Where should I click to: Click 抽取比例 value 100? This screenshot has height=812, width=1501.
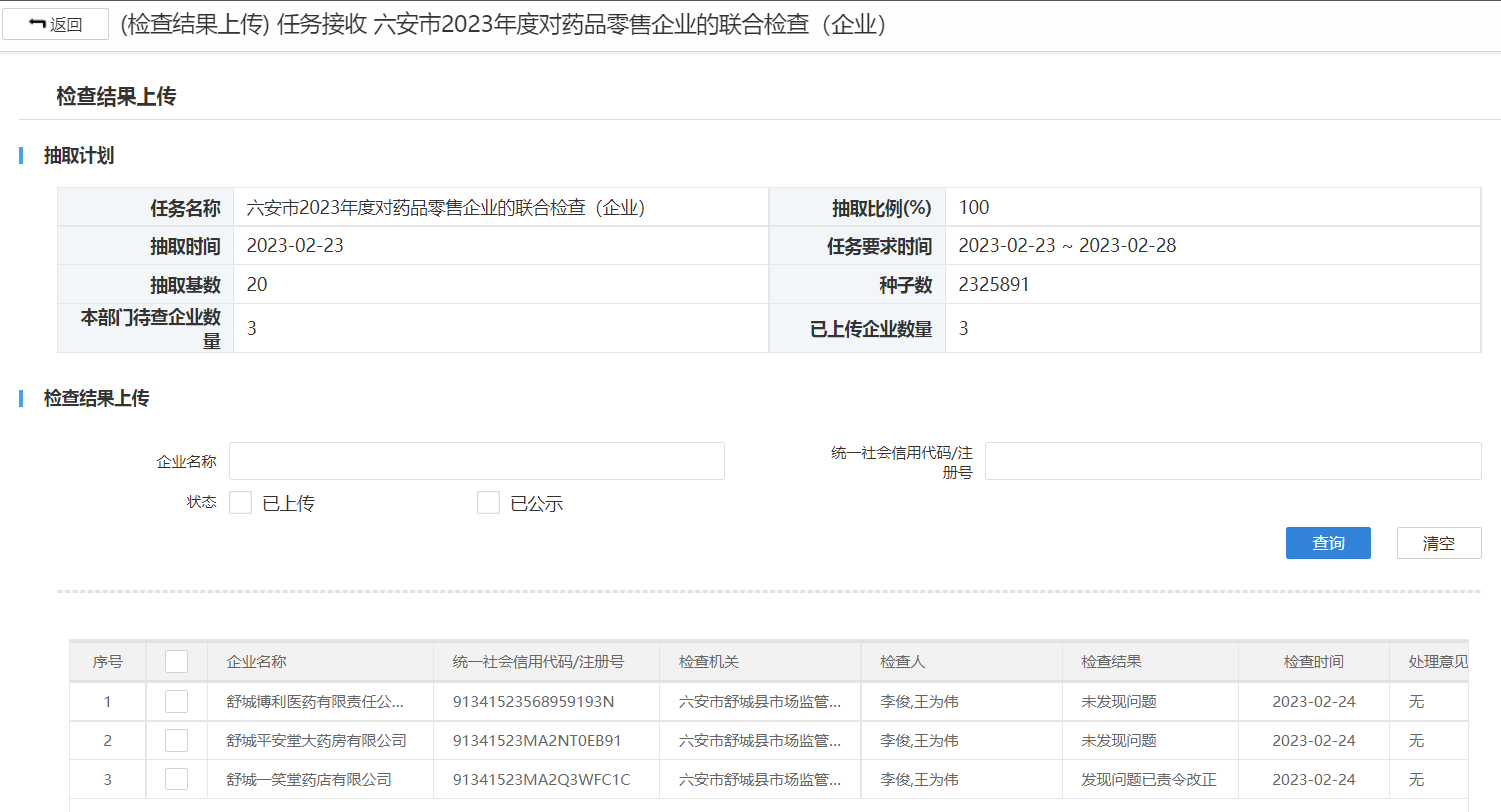click(x=974, y=208)
